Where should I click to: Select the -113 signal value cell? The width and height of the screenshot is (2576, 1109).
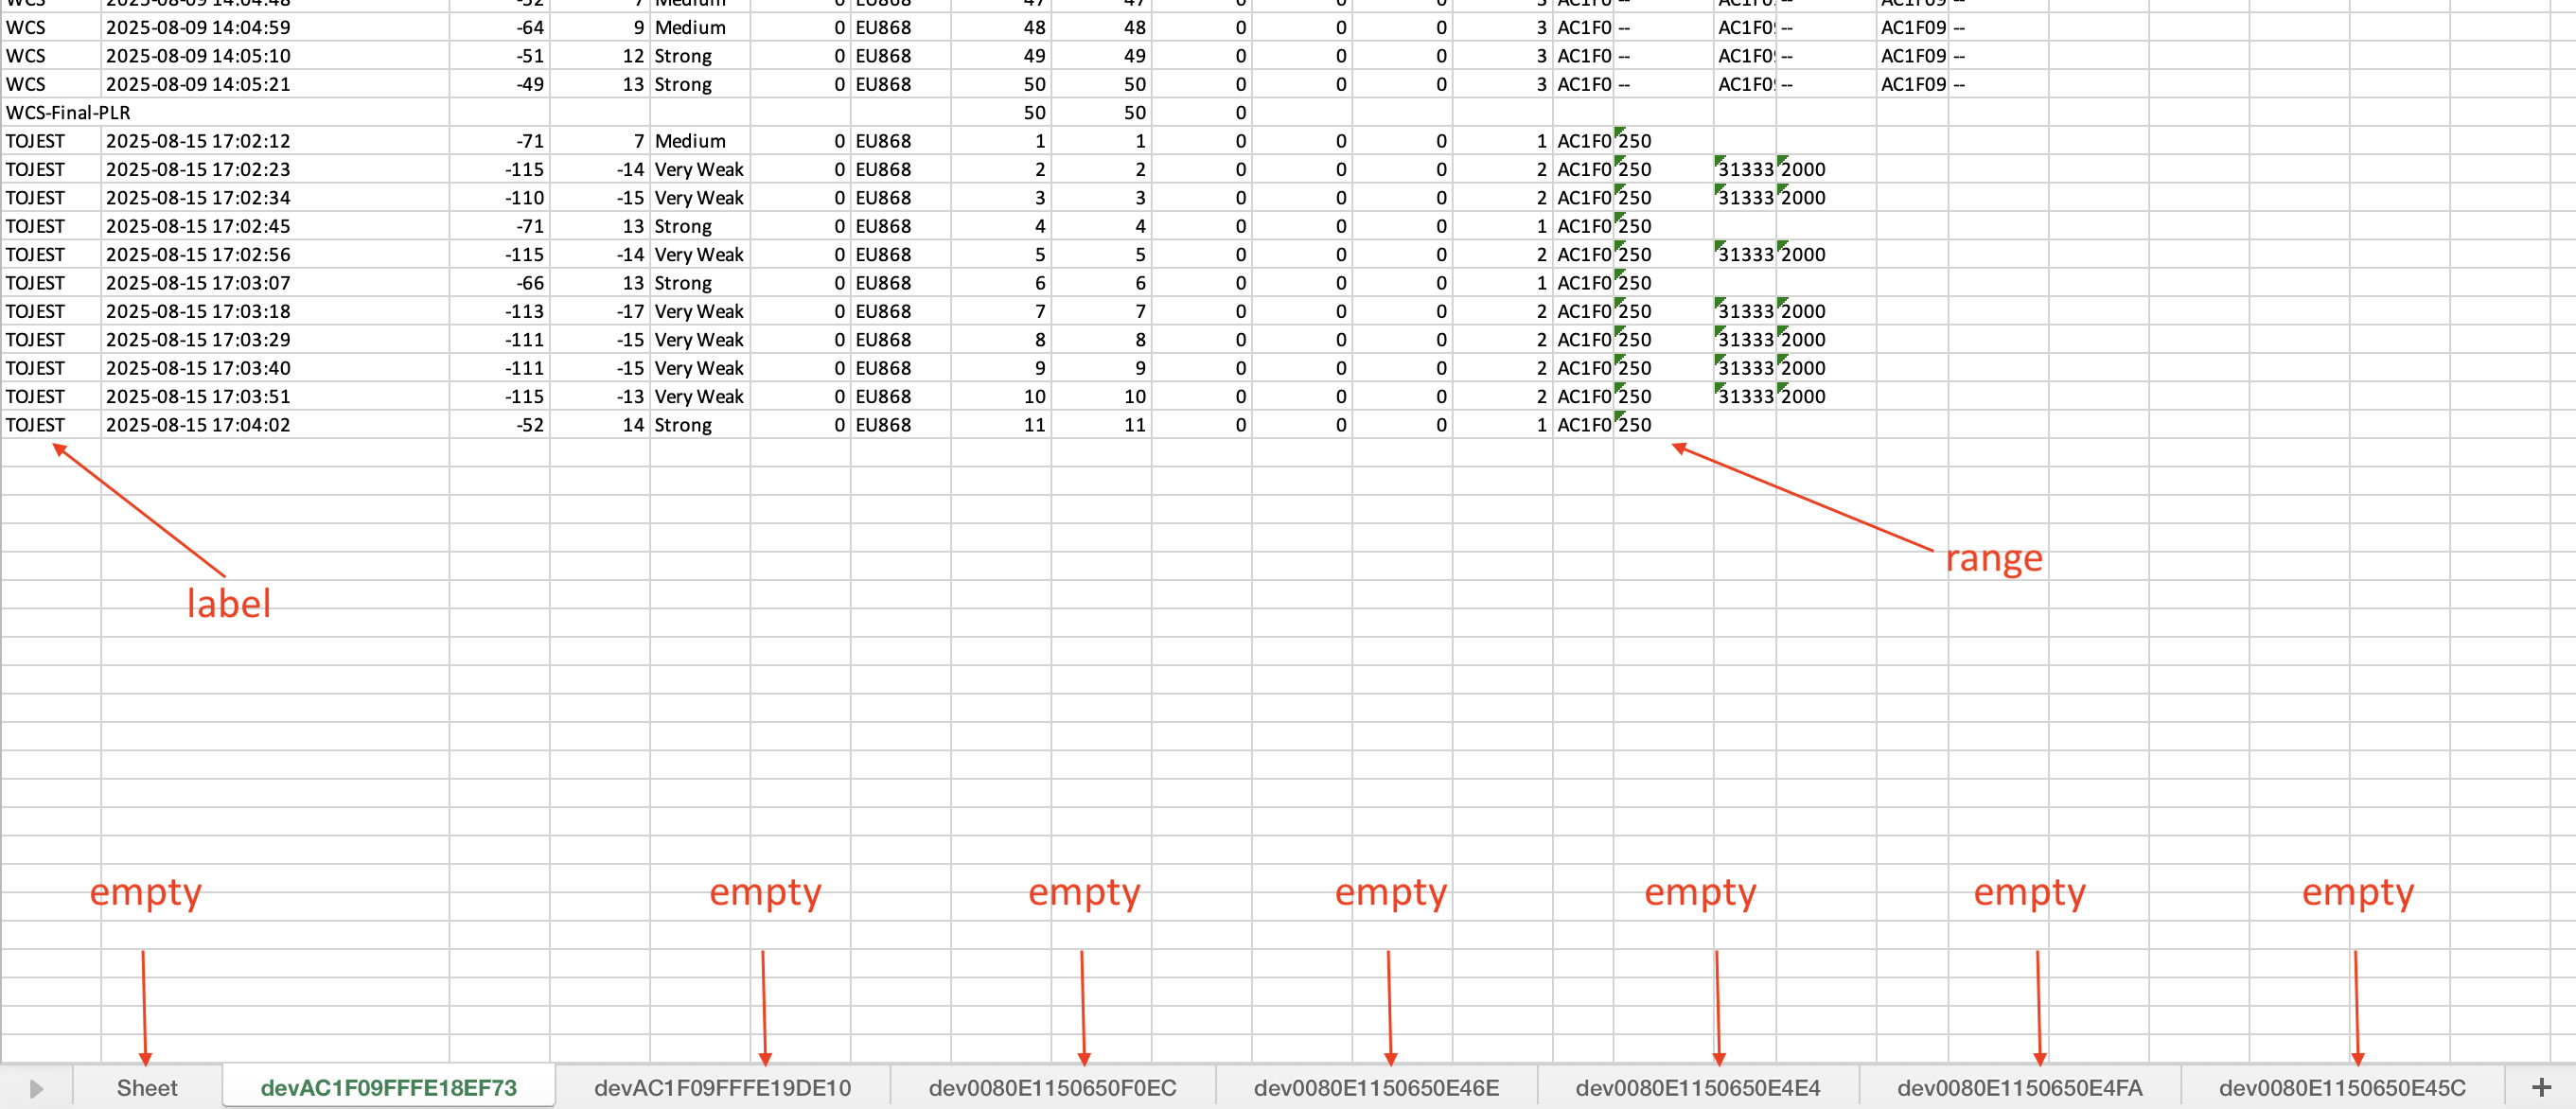pos(524,311)
